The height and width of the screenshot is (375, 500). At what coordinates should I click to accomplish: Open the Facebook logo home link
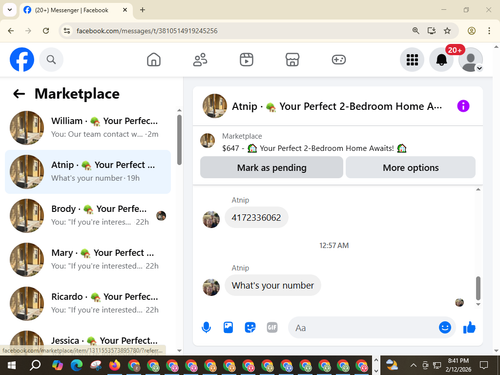(x=22, y=60)
